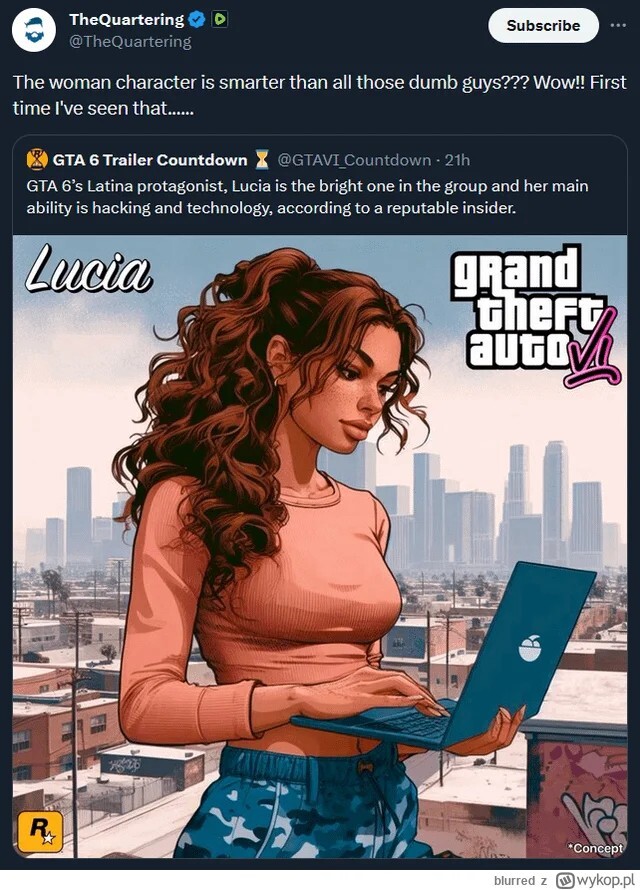
Task: Open the quoted tweet's 21h timestamp
Action: tap(457, 160)
